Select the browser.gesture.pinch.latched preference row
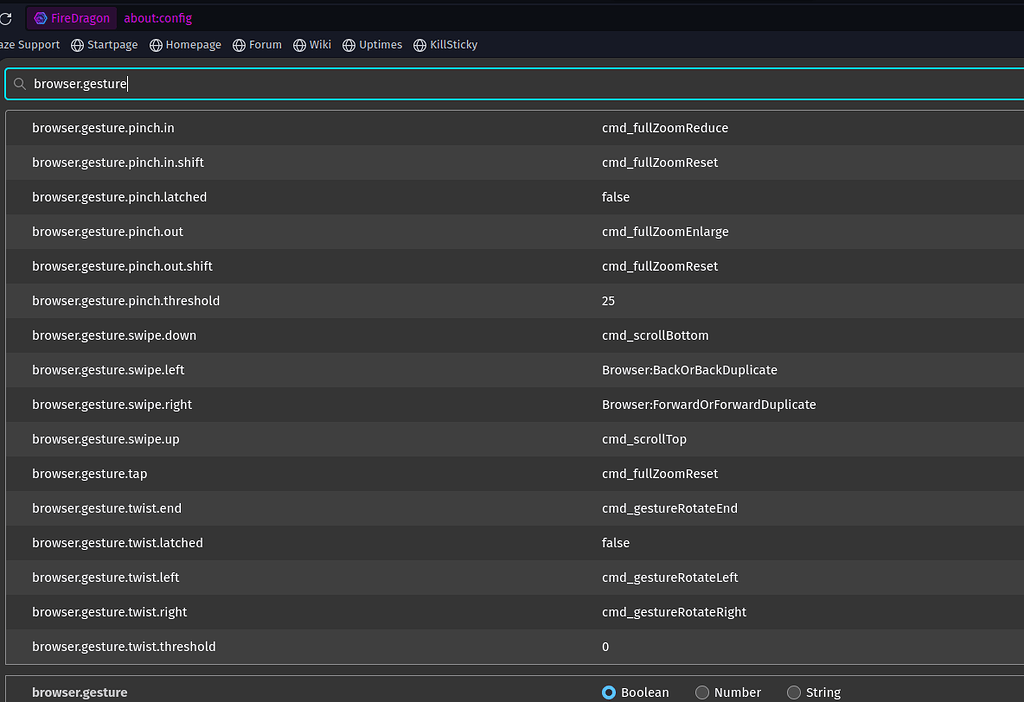The height and width of the screenshot is (702, 1024). (x=119, y=197)
